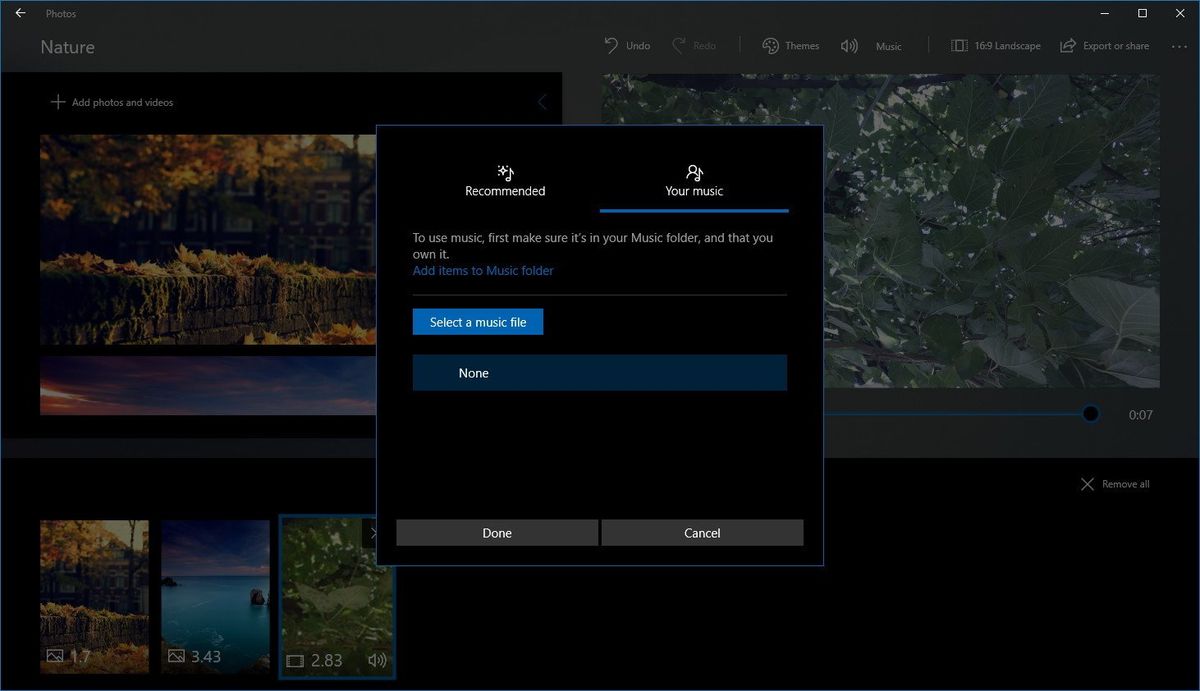The height and width of the screenshot is (691, 1200).
Task: Open the Themes picker icon
Action: (x=771, y=45)
